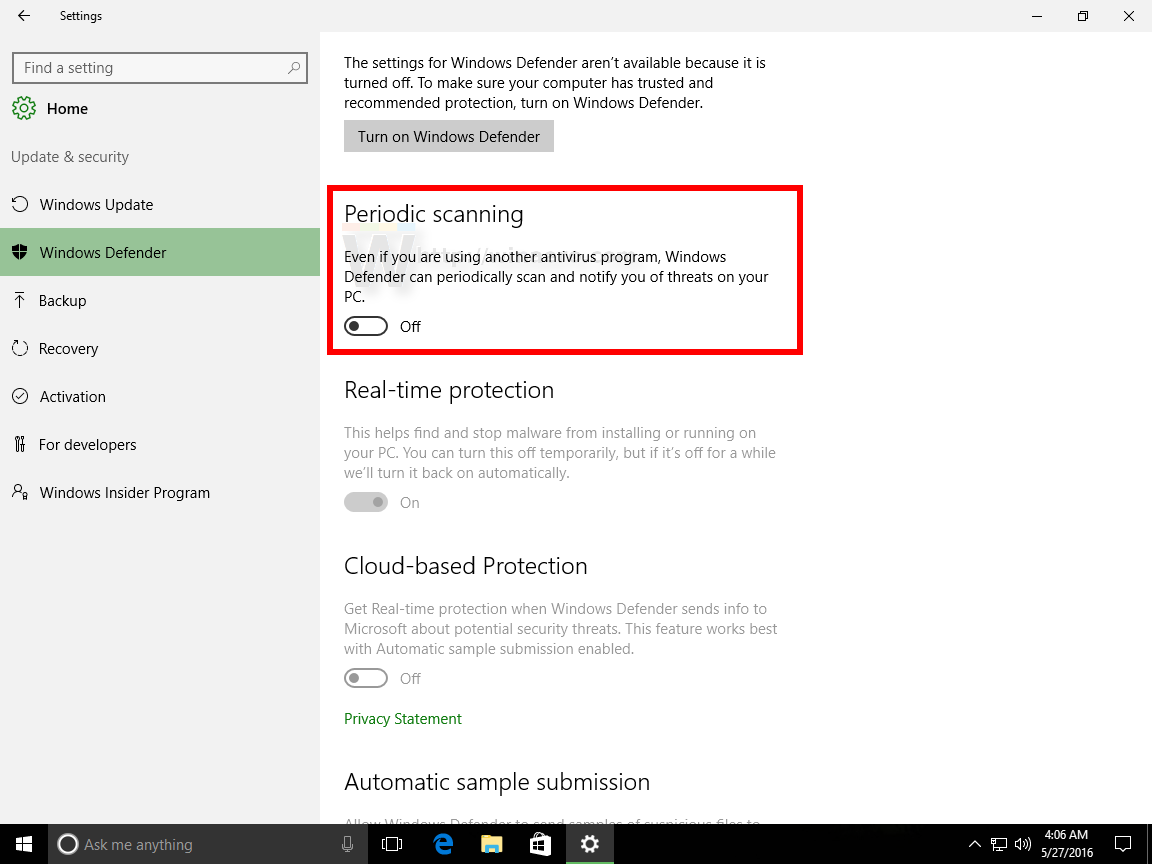Click Turn on Windows Defender
This screenshot has height=864, width=1152.
pos(448,136)
